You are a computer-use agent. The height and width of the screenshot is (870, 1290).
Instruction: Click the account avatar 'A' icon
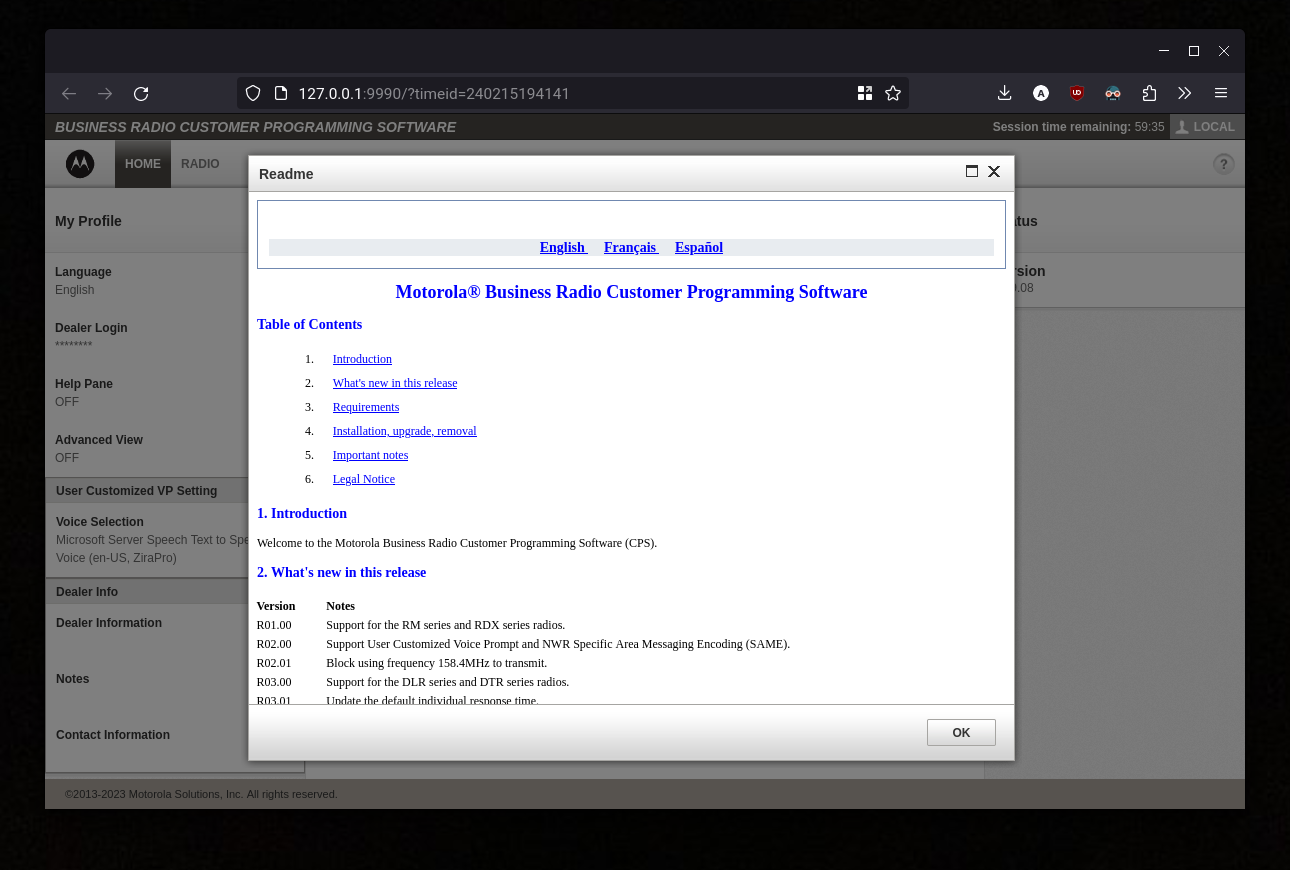point(1040,93)
